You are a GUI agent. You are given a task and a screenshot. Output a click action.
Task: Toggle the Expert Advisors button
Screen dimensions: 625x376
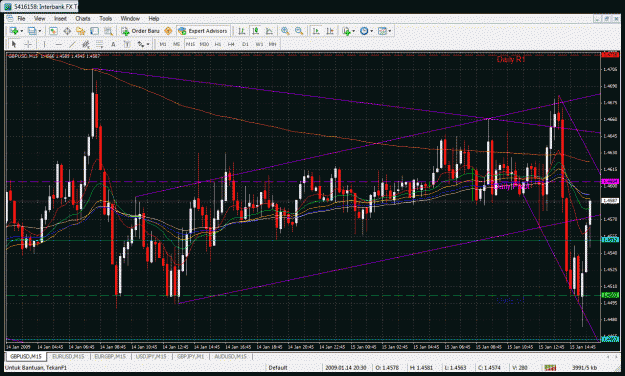click(203, 31)
